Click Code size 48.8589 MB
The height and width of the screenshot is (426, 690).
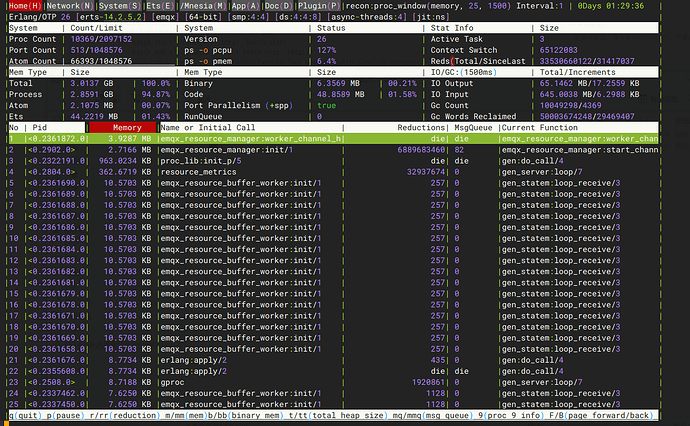[341, 95]
